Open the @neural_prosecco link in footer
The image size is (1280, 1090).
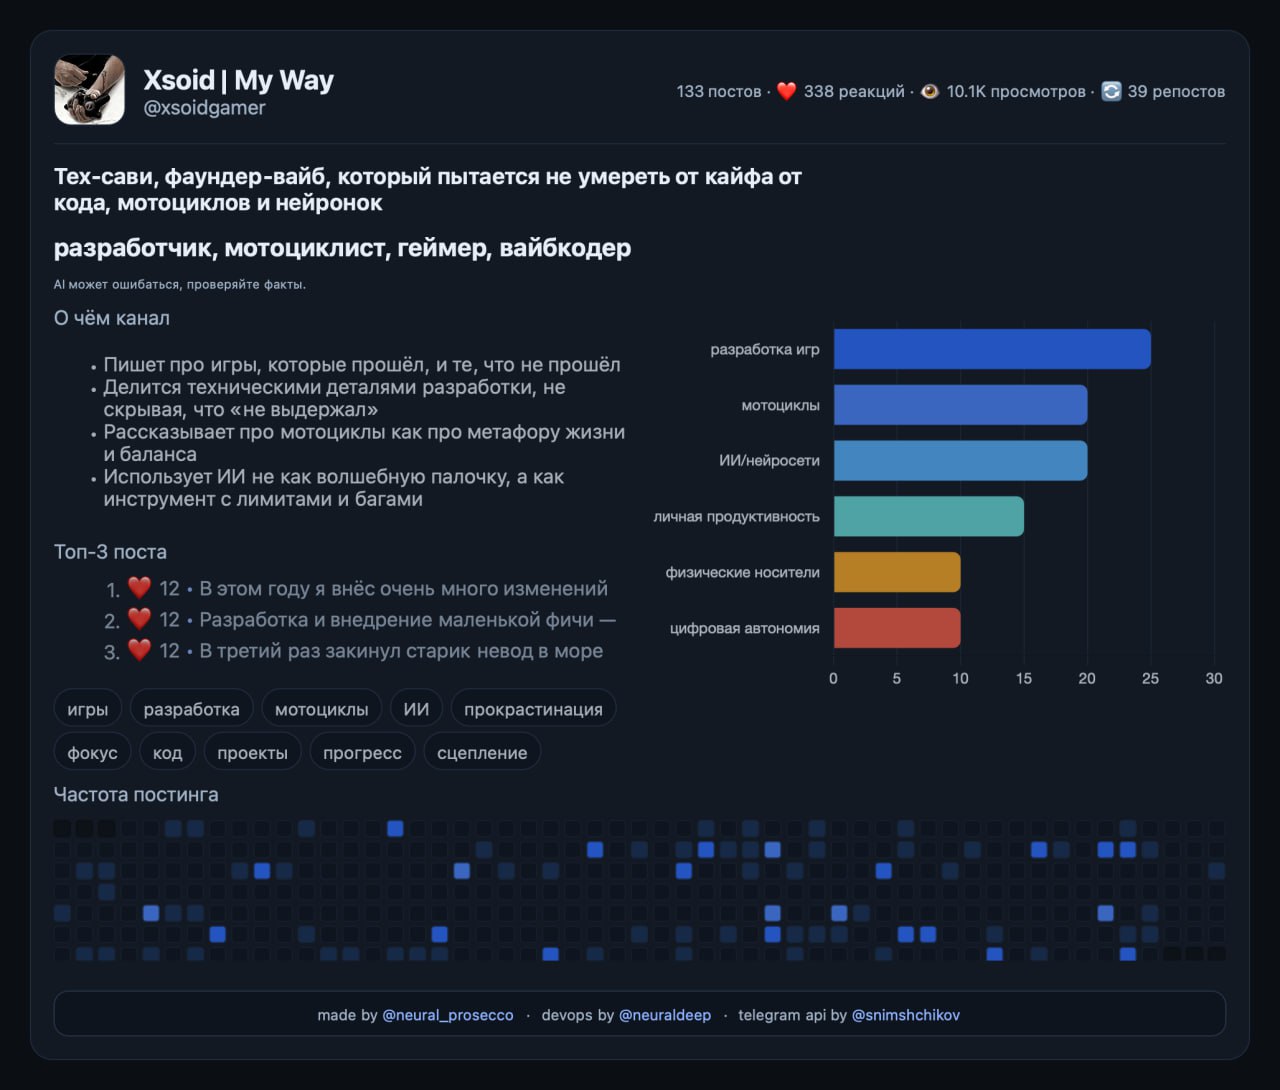point(447,1015)
